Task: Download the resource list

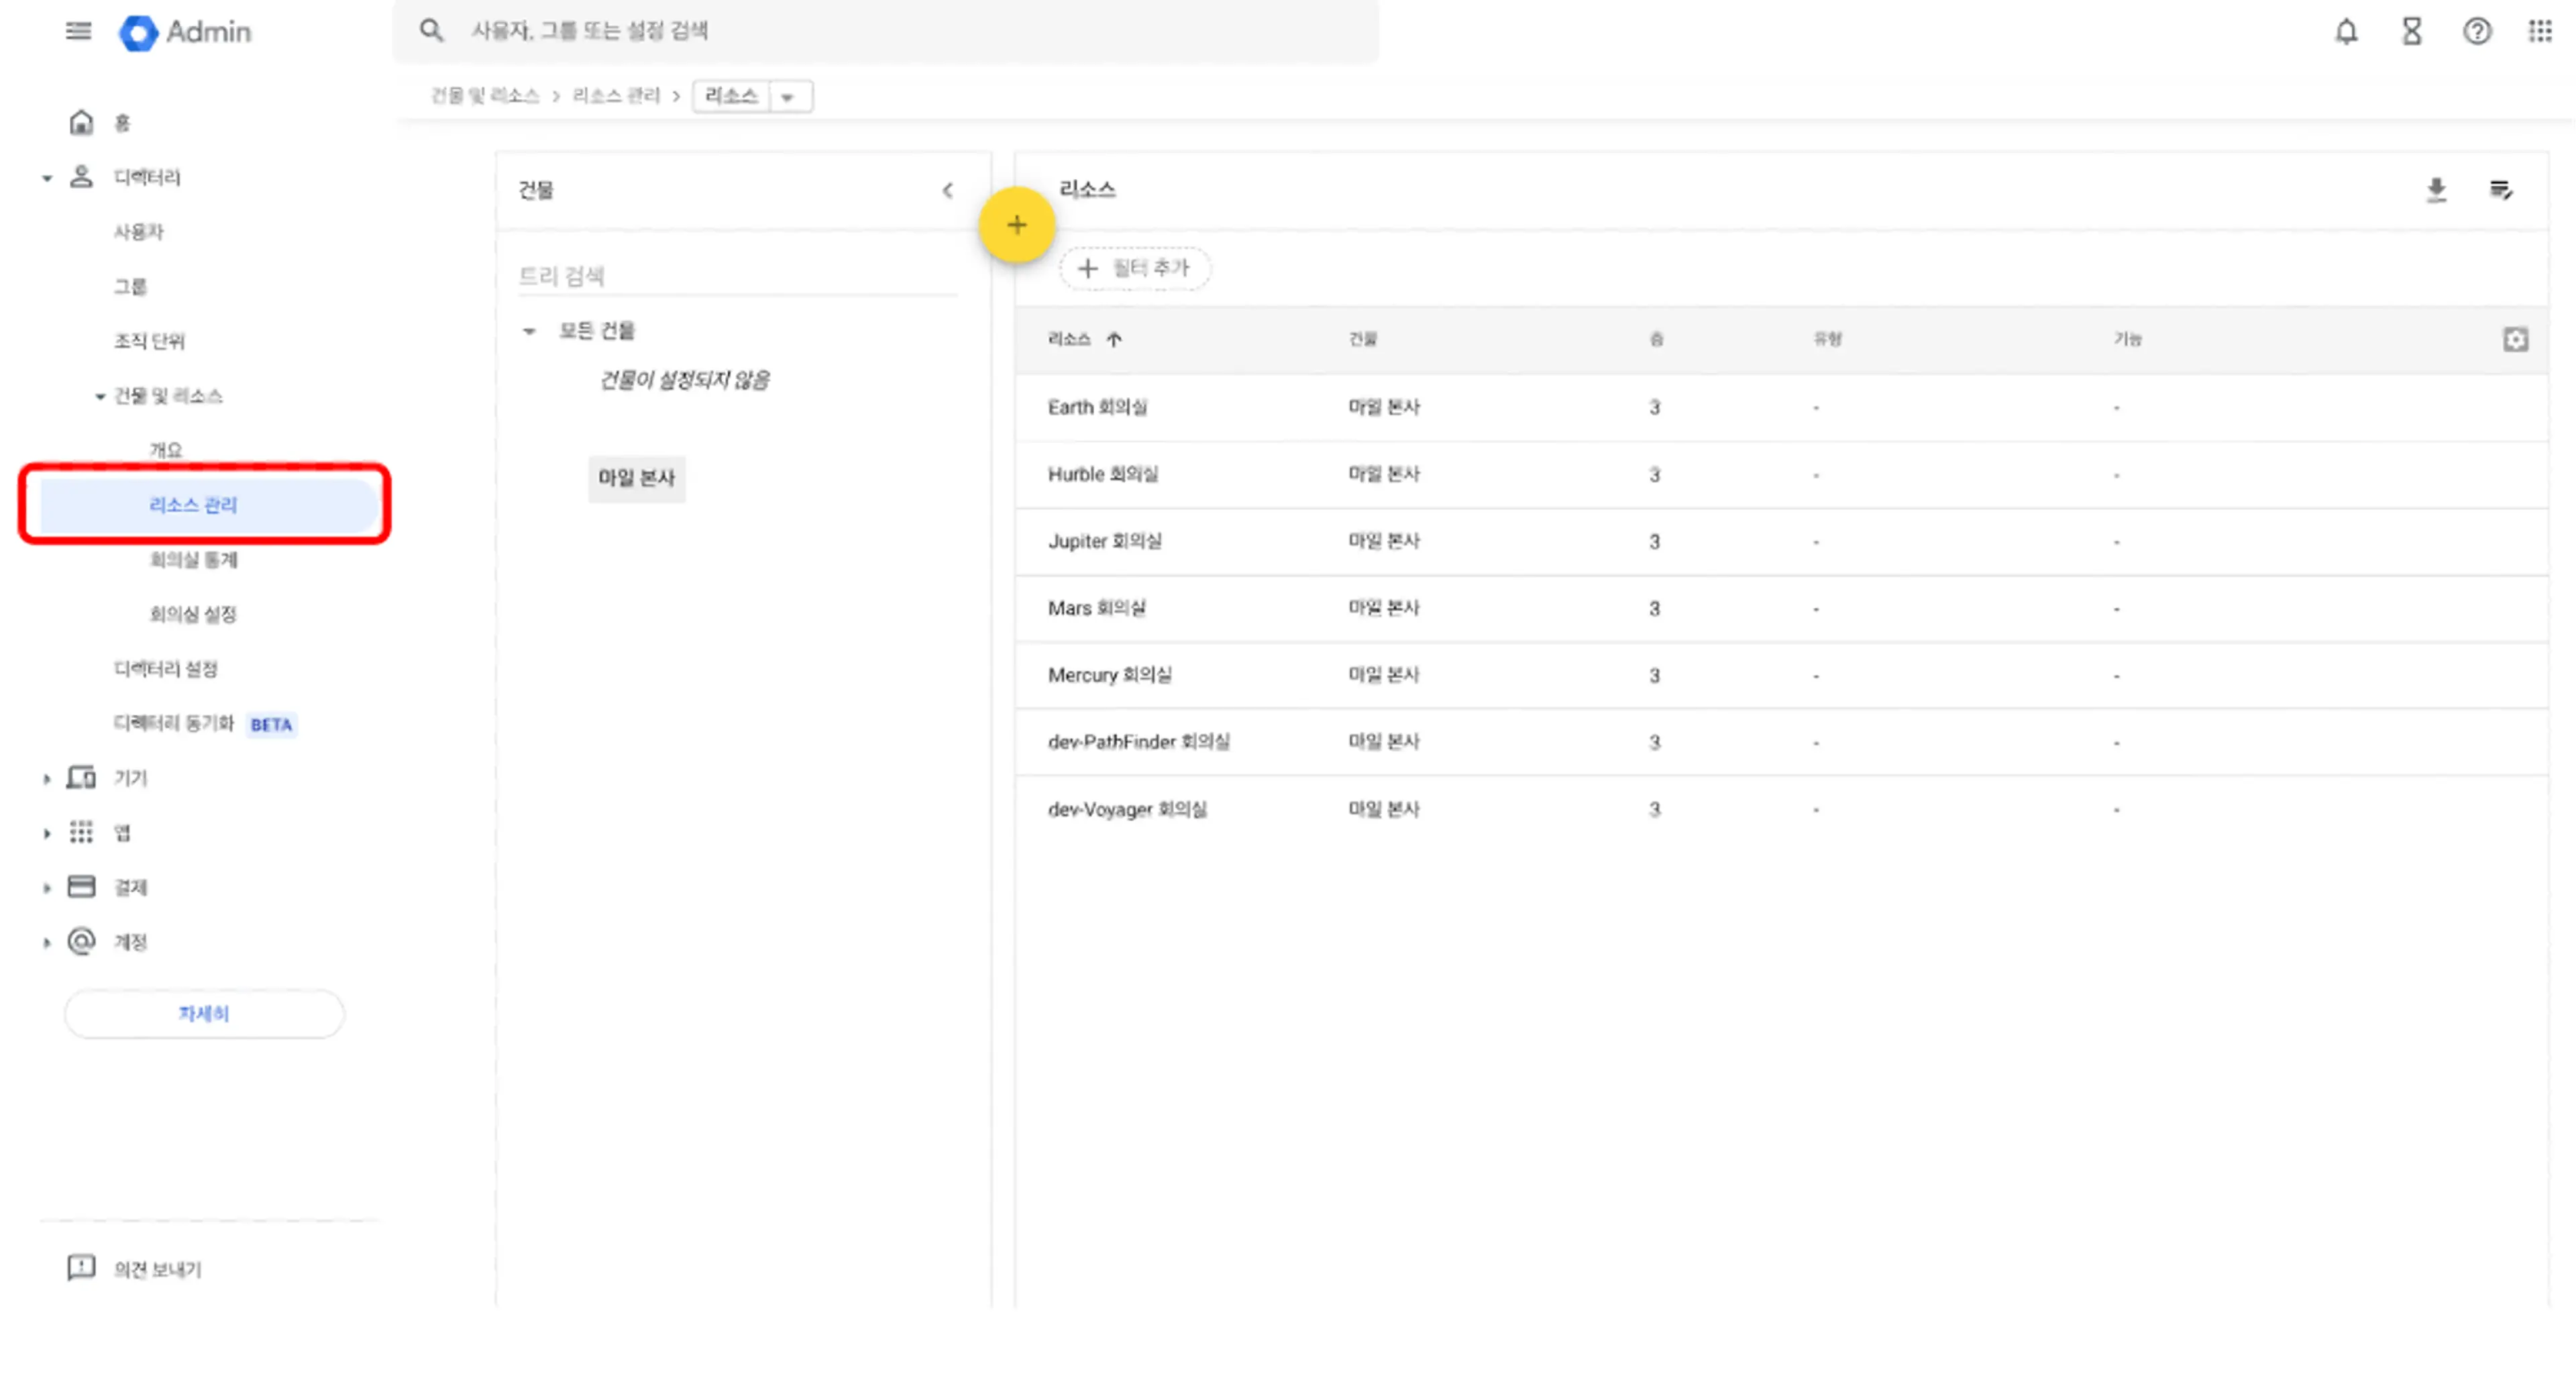Action: pos(2436,190)
